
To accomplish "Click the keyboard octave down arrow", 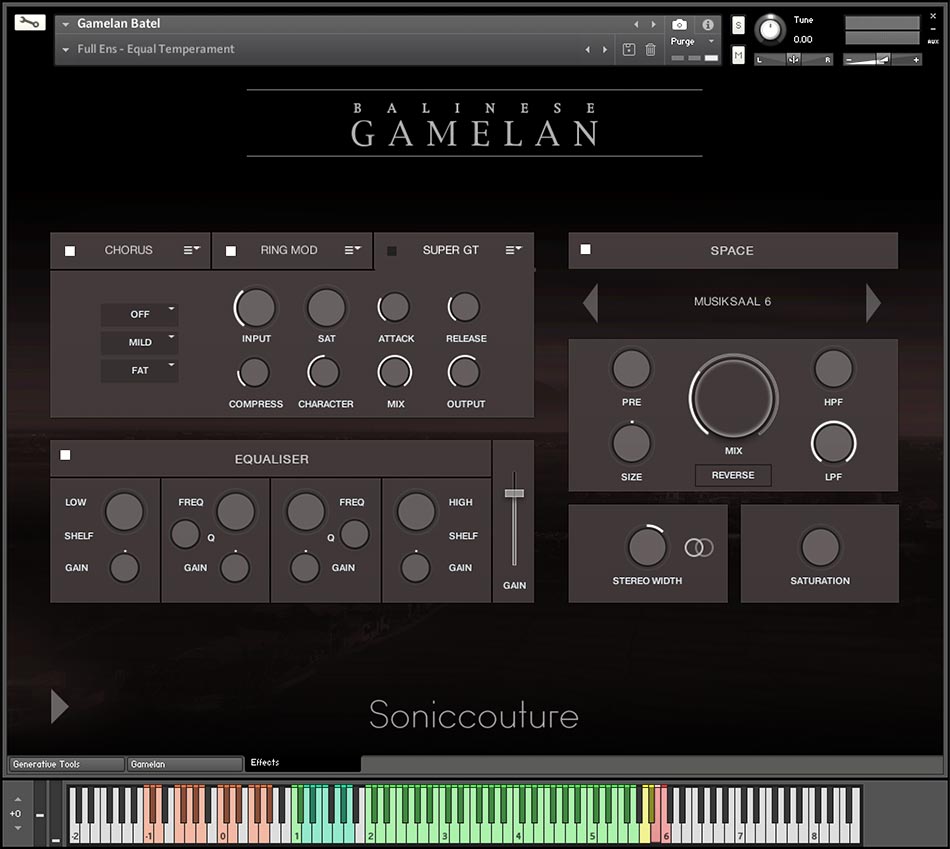I will click(18, 828).
